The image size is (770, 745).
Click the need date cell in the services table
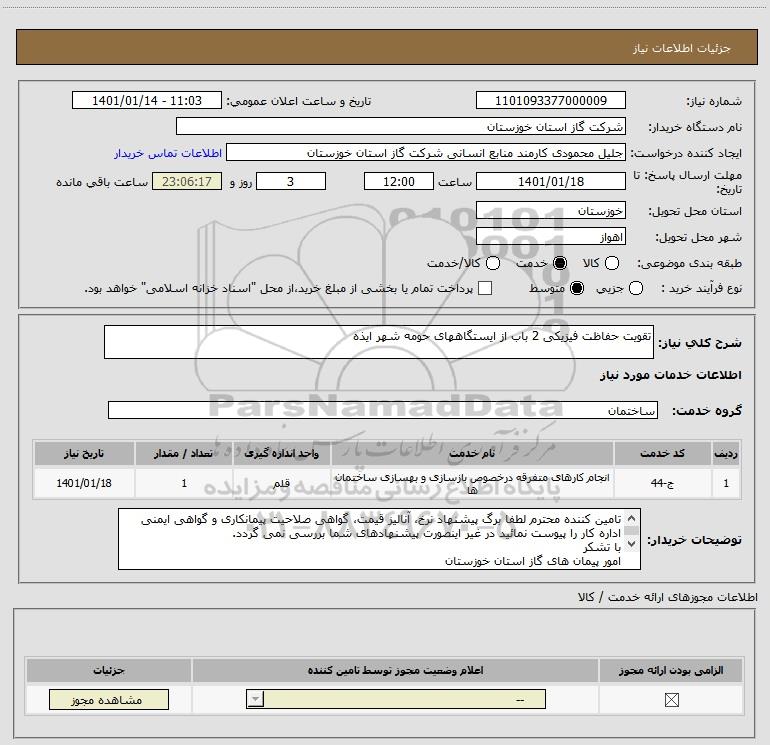pos(84,483)
